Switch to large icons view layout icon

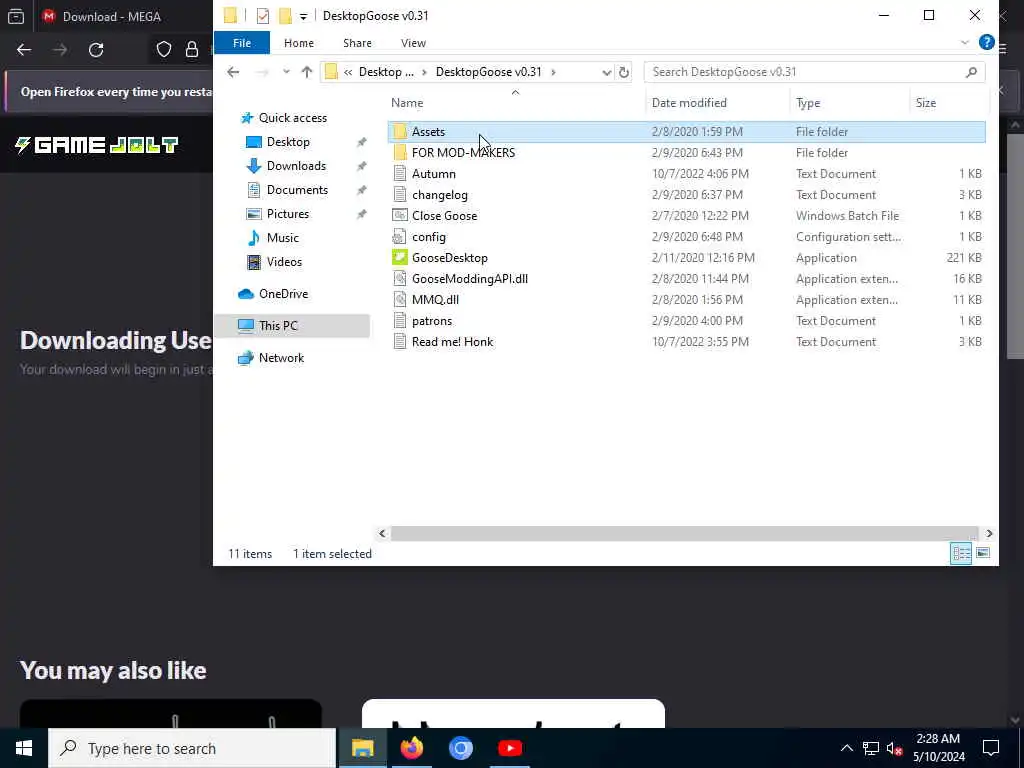tap(982, 553)
